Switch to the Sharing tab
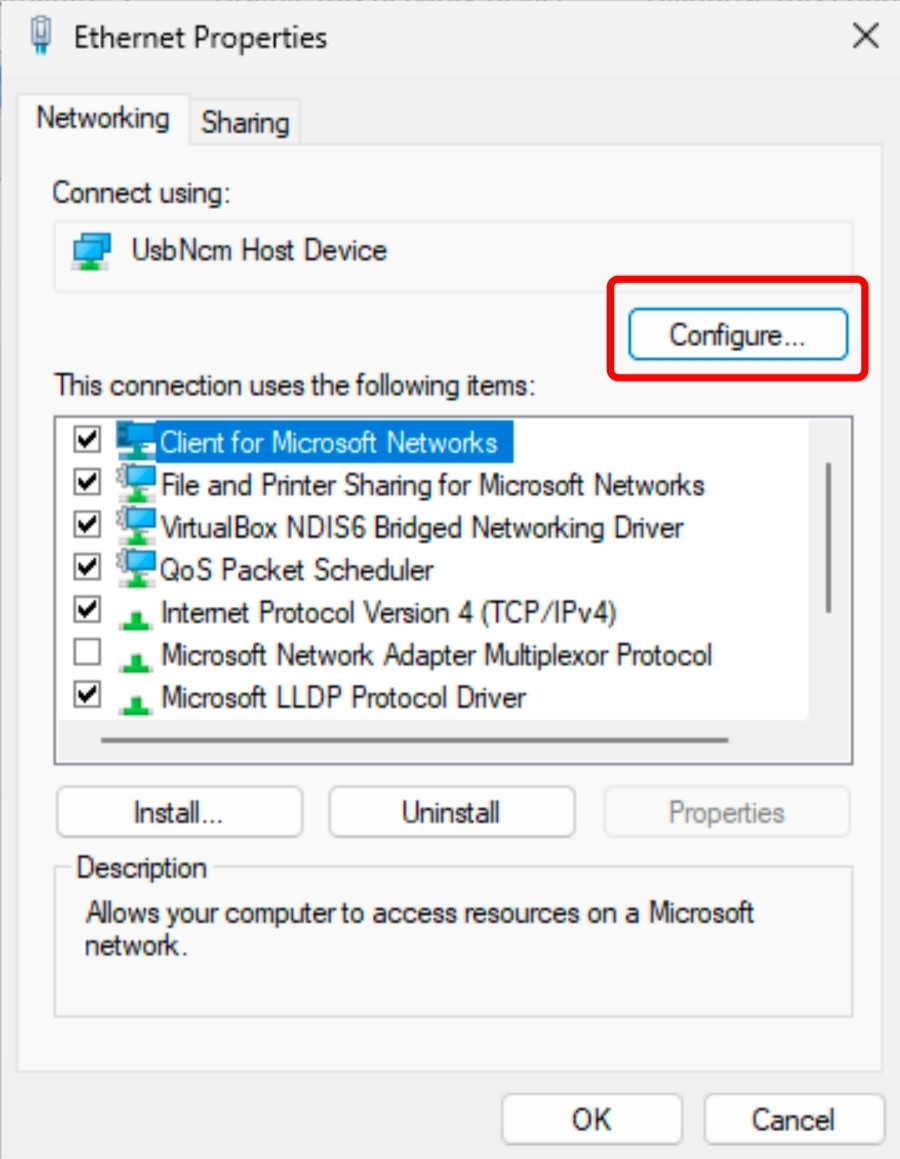Viewport: 900px width, 1159px height. point(245,121)
